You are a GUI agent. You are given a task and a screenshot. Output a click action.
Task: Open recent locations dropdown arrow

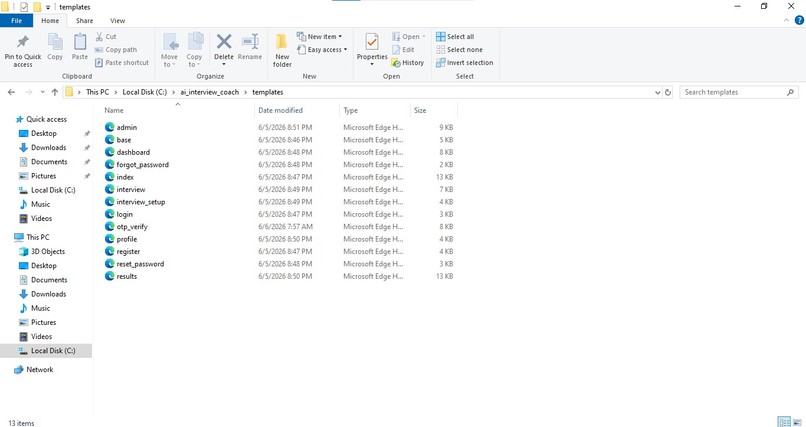(42, 92)
